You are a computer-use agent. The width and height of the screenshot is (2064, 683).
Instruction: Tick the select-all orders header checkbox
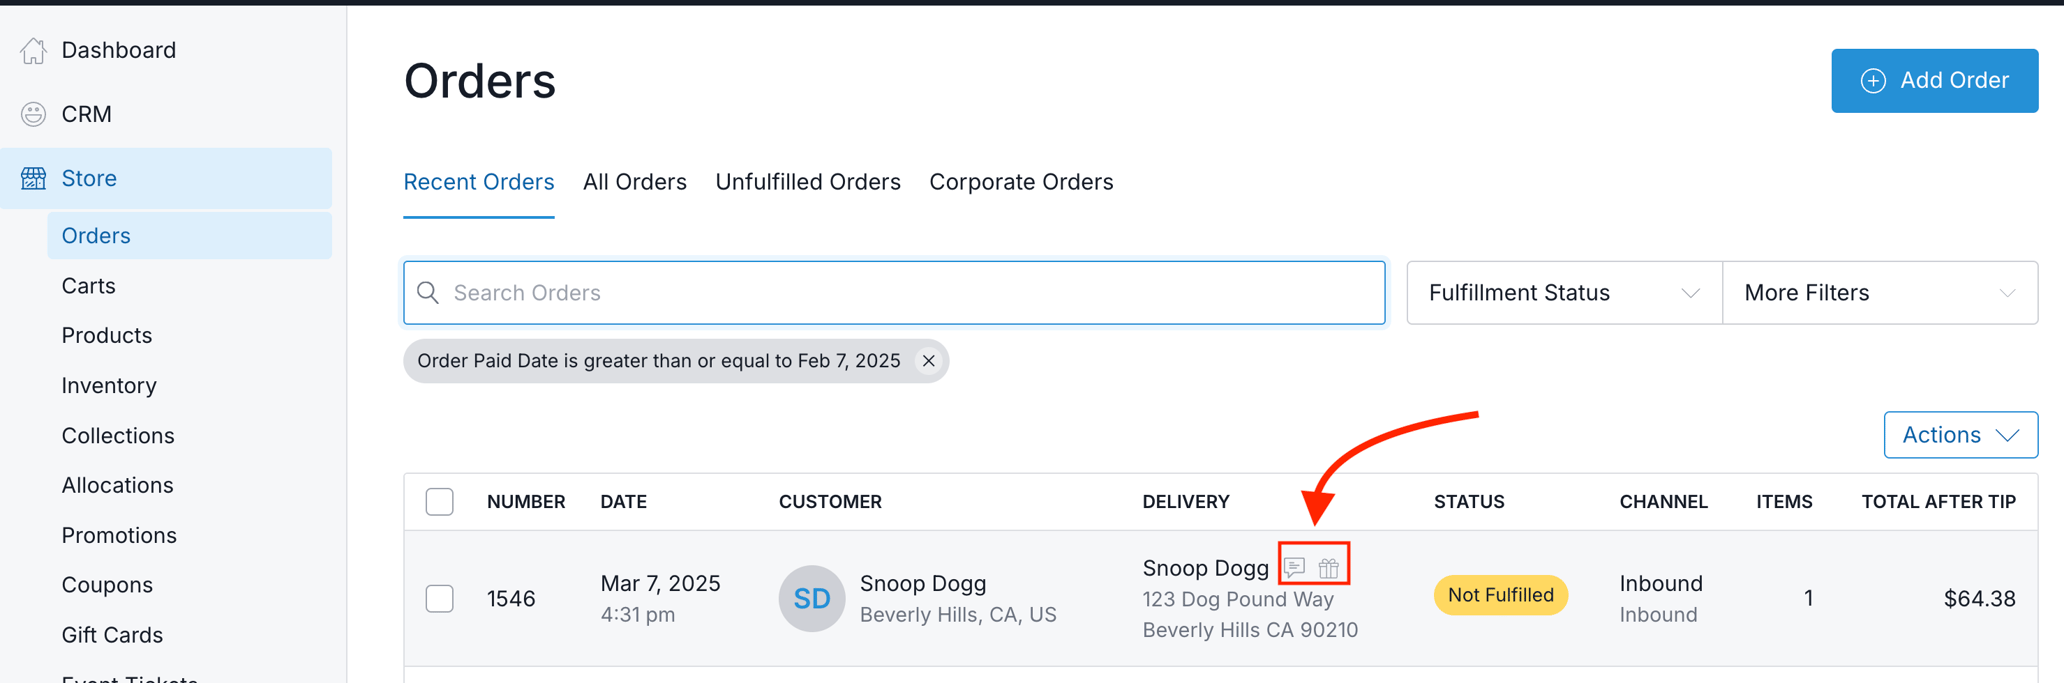[x=440, y=501]
